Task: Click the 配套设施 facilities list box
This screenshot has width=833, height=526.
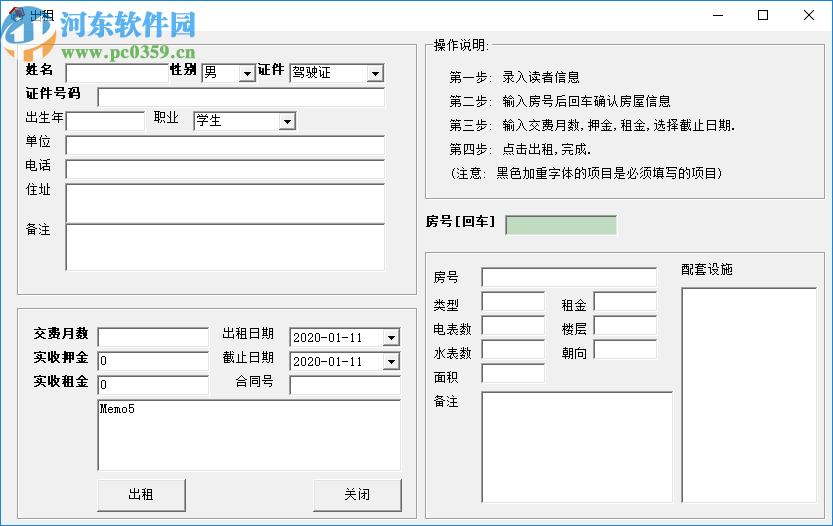Action: [x=749, y=395]
